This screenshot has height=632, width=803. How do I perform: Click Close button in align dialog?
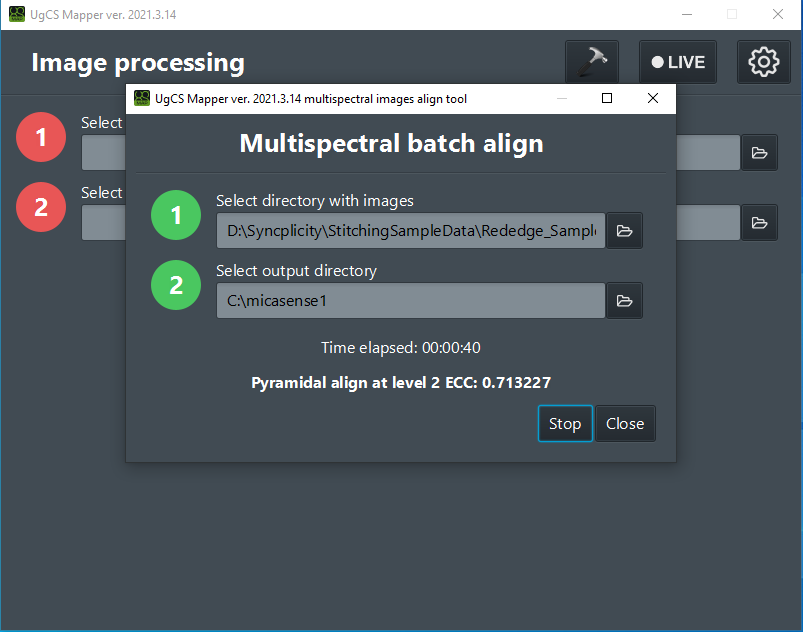click(625, 424)
